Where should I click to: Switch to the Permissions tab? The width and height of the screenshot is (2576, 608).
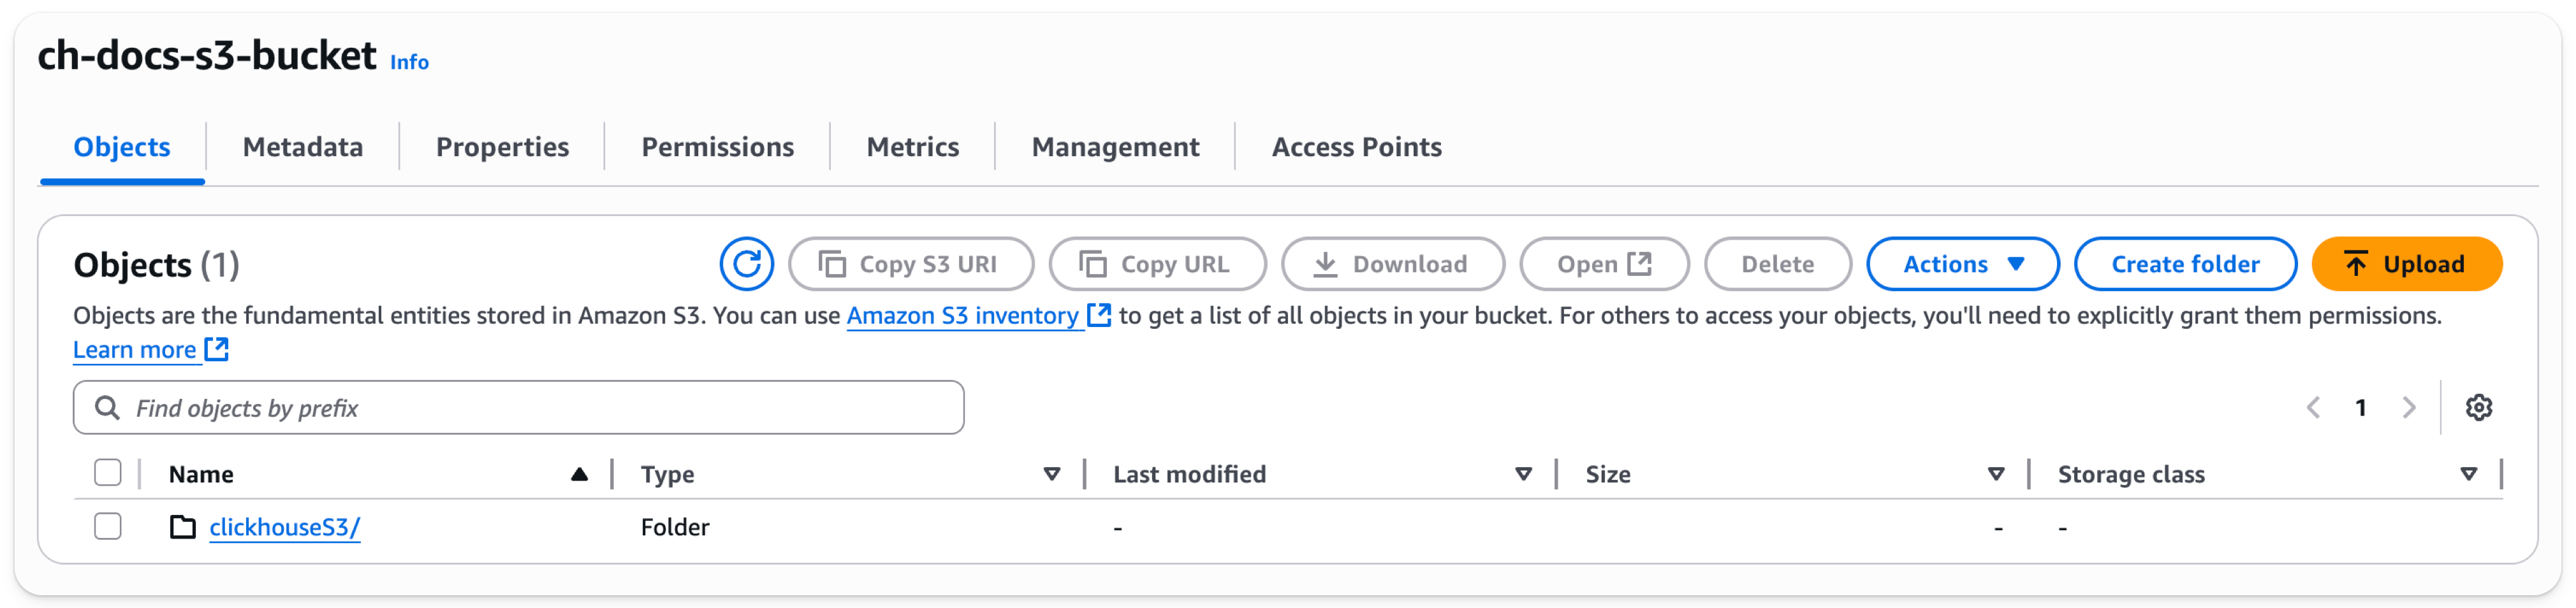point(718,146)
